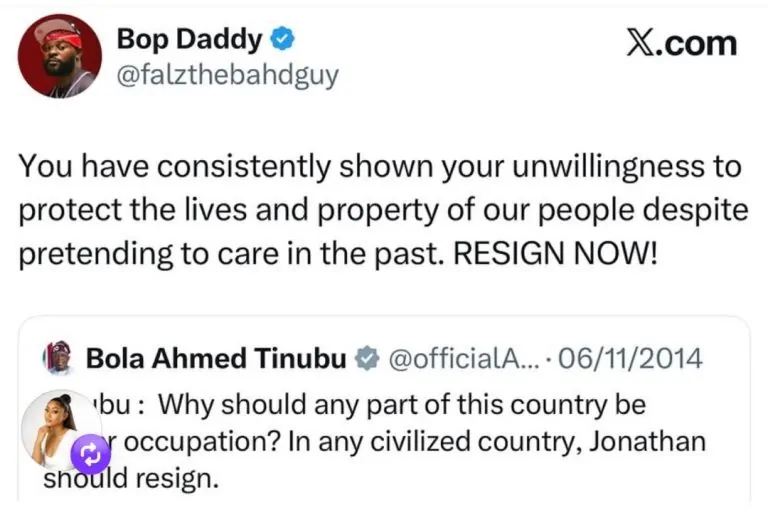Open Bola Ahmed Tinubu's small profile avatar
Image resolution: width=768 pixels, height=515 pixels.
click(x=55, y=357)
